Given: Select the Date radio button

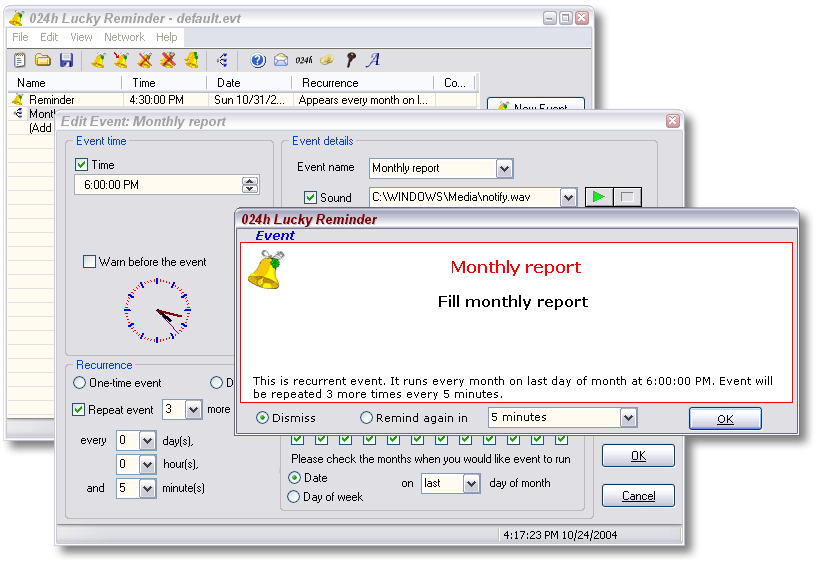Looking at the screenshot, I should tap(294, 478).
